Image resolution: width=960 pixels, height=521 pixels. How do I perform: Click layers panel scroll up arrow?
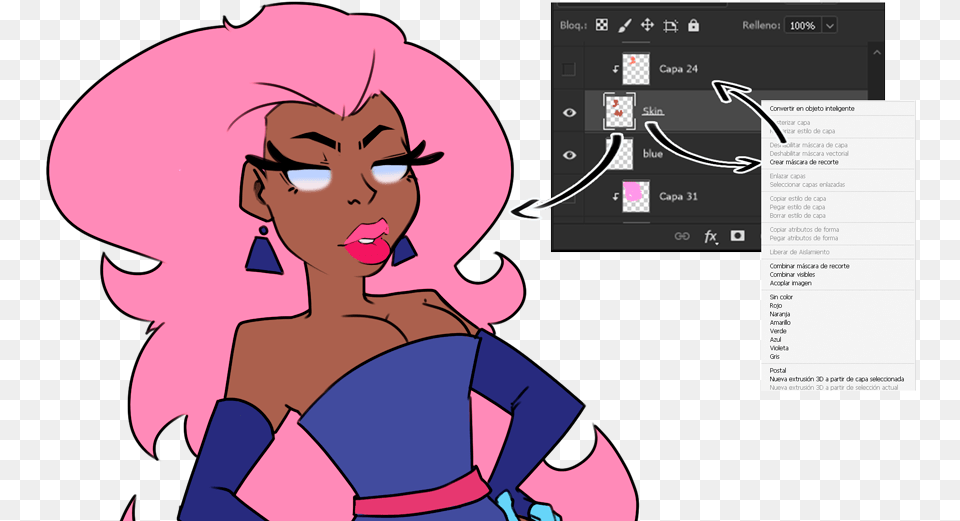click(877, 53)
